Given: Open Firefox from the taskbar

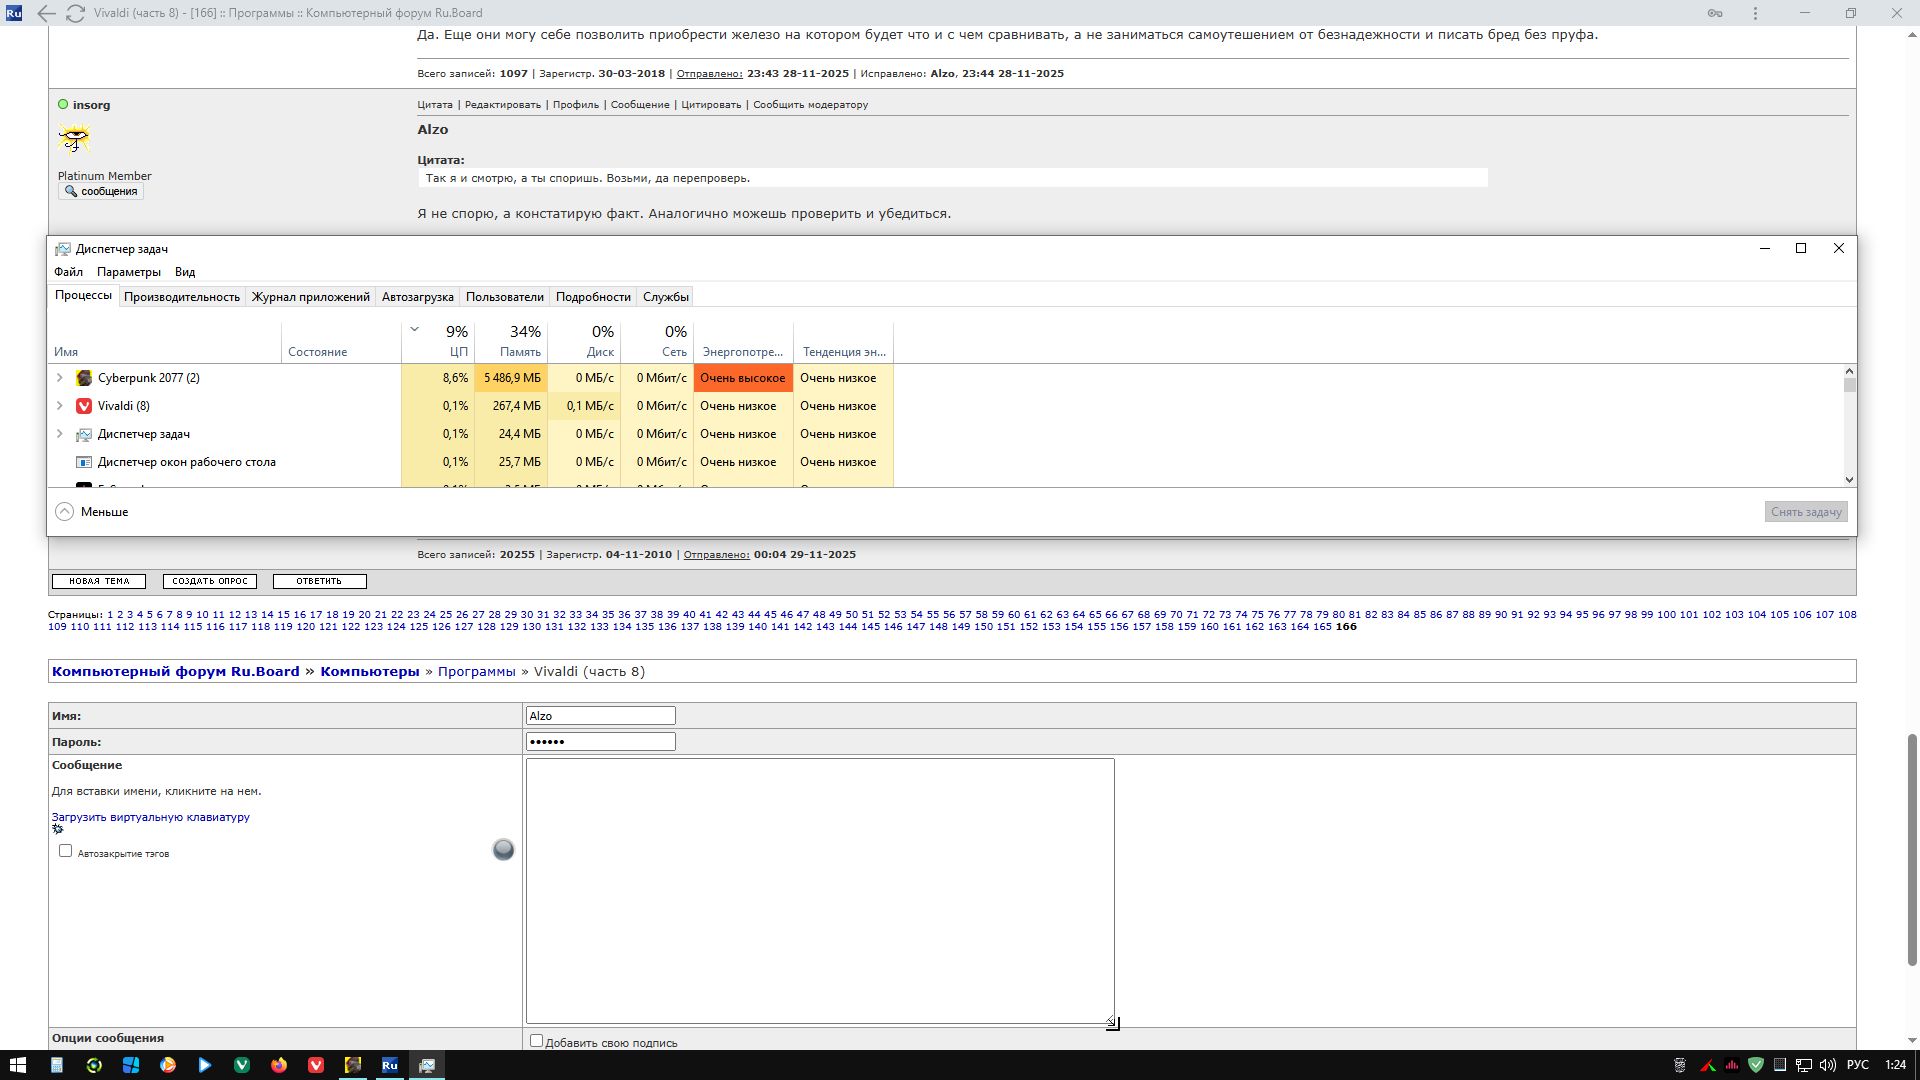Looking at the screenshot, I should tap(279, 1065).
